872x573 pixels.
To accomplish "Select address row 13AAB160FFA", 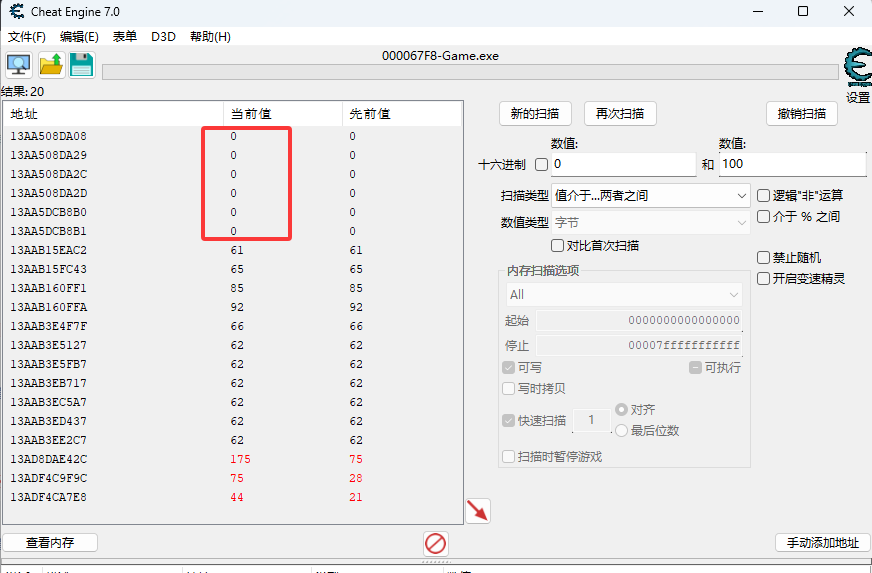I will (x=233, y=307).
